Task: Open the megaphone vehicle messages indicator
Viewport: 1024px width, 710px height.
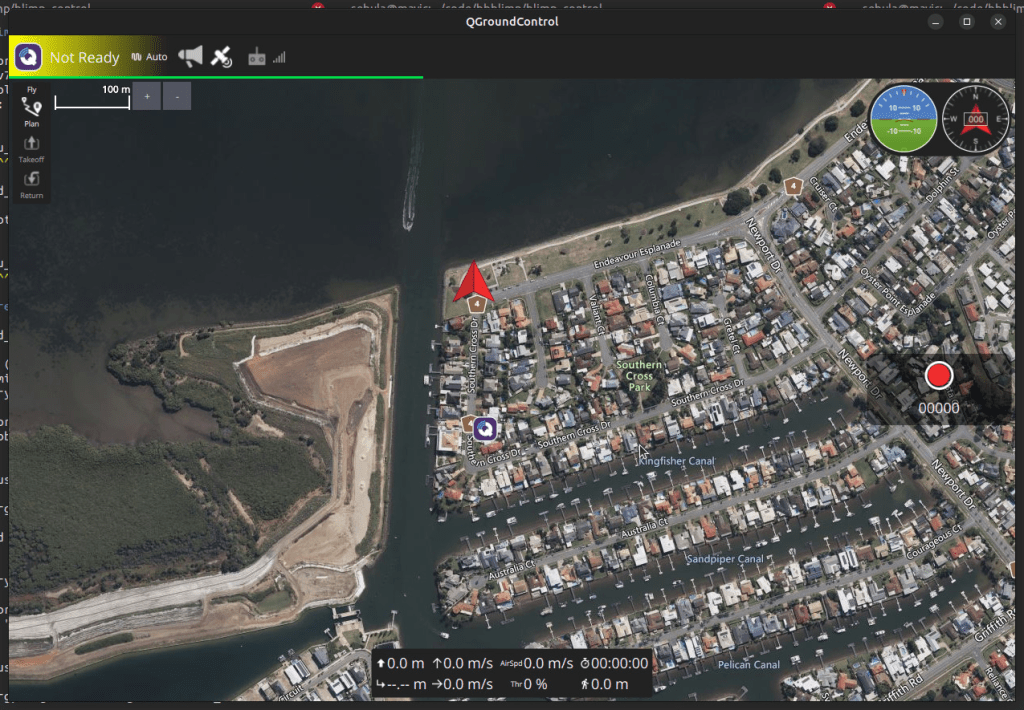Action: click(190, 57)
